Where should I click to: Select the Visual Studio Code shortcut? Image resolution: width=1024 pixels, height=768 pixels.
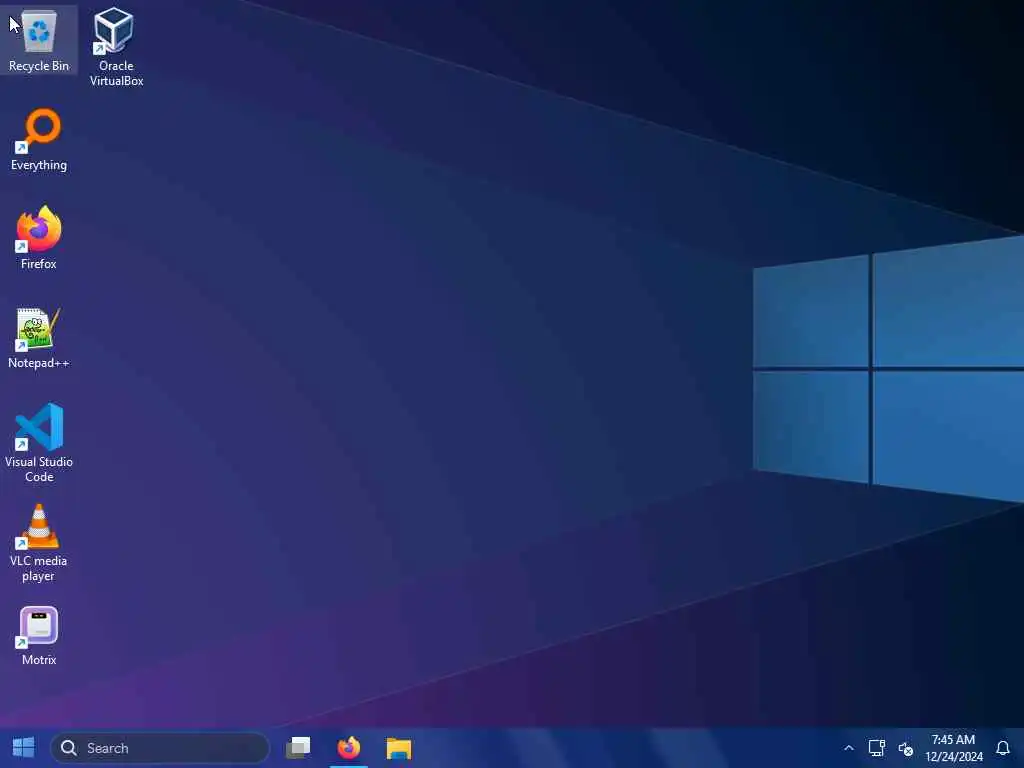(x=39, y=443)
